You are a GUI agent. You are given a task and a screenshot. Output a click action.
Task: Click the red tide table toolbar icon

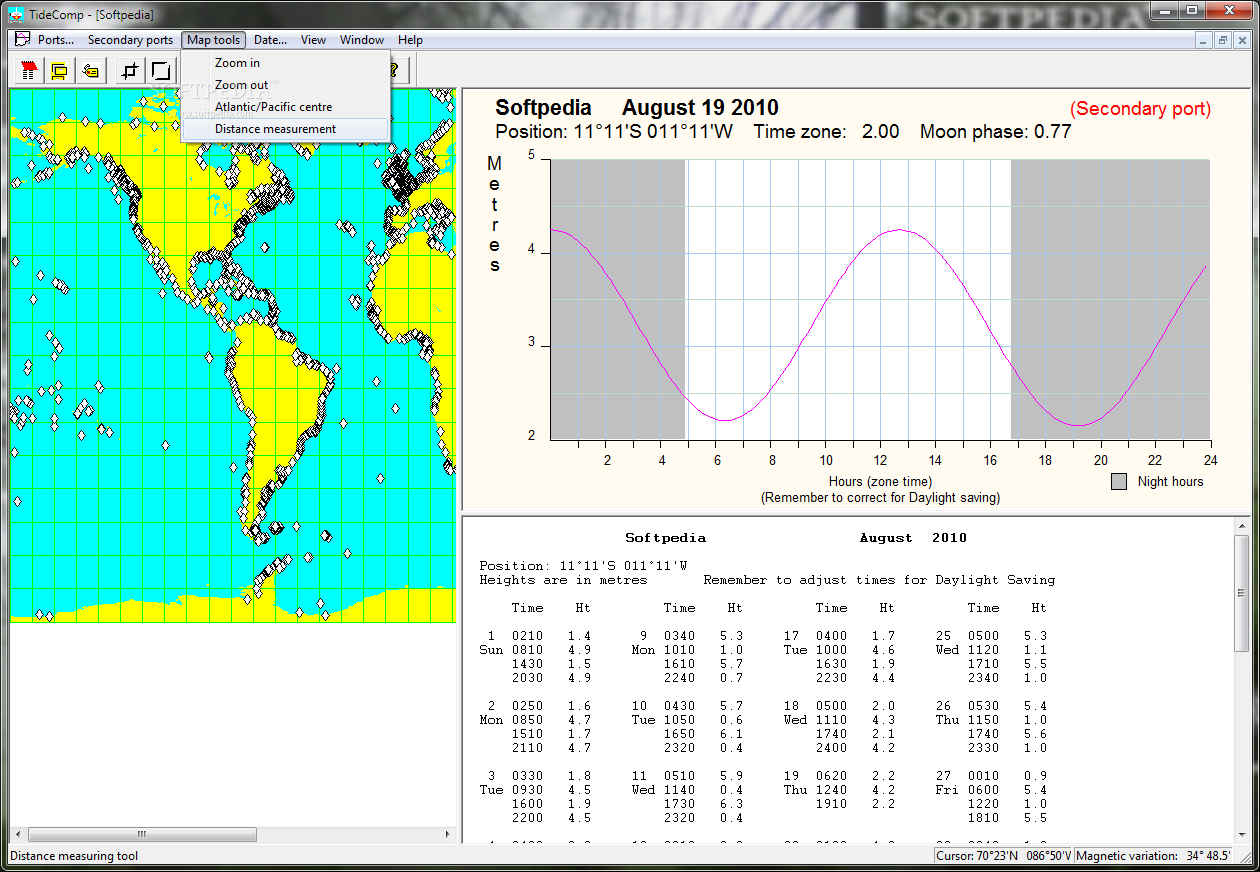coord(29,70)
